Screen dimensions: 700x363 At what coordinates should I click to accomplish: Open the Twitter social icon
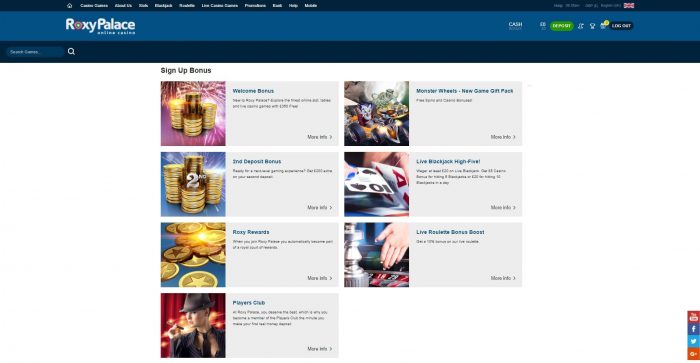point(693,341)
